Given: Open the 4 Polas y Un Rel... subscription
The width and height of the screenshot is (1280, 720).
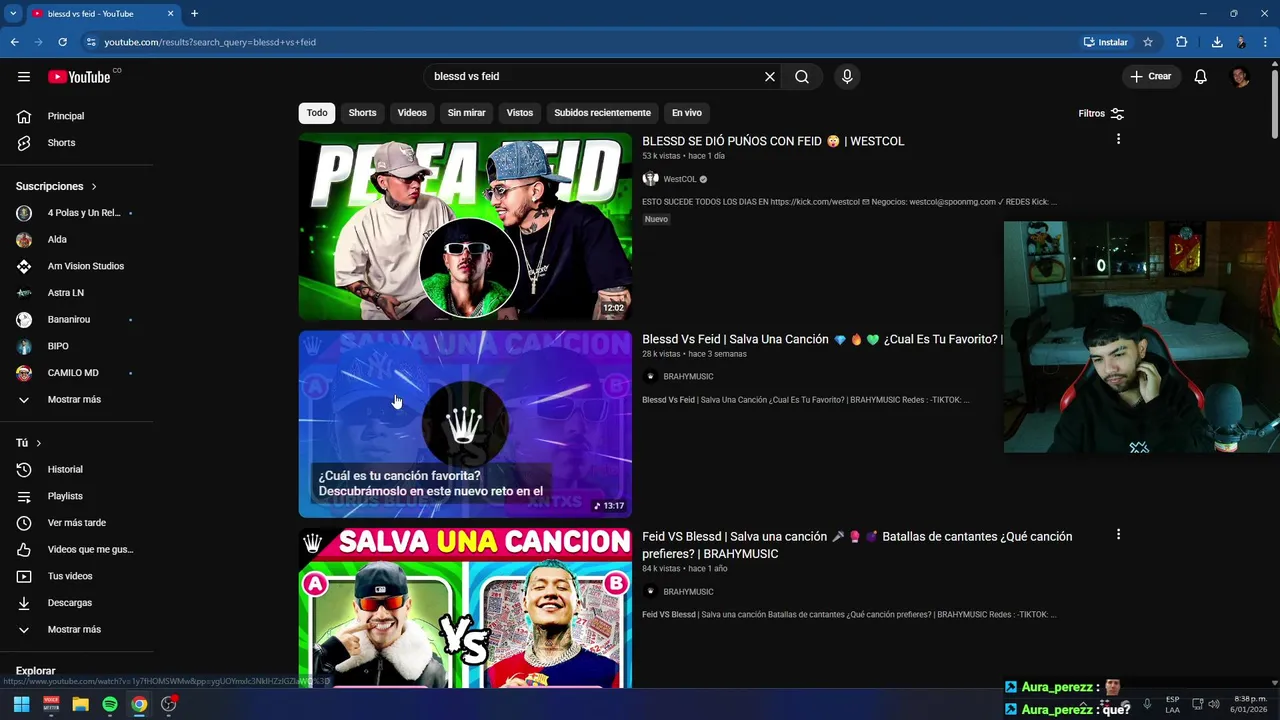Looking at the screenshot, I should click(x=77, y=213).
